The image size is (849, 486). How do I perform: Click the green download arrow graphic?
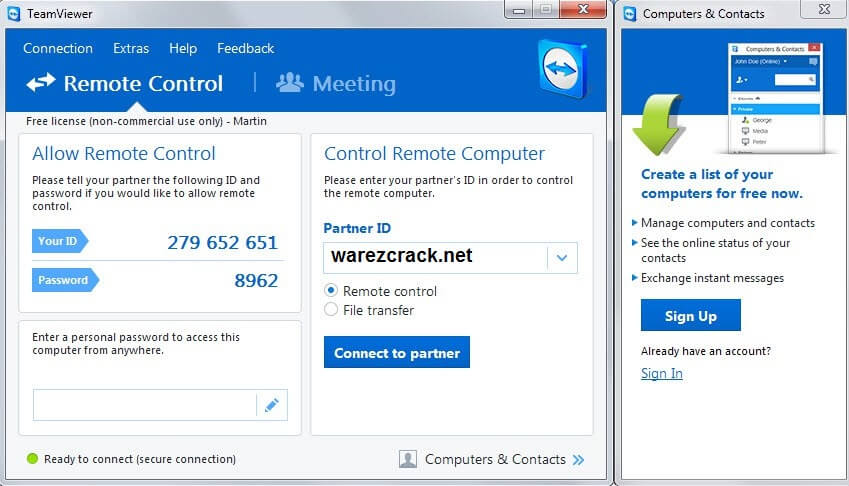tap(657, 124)
